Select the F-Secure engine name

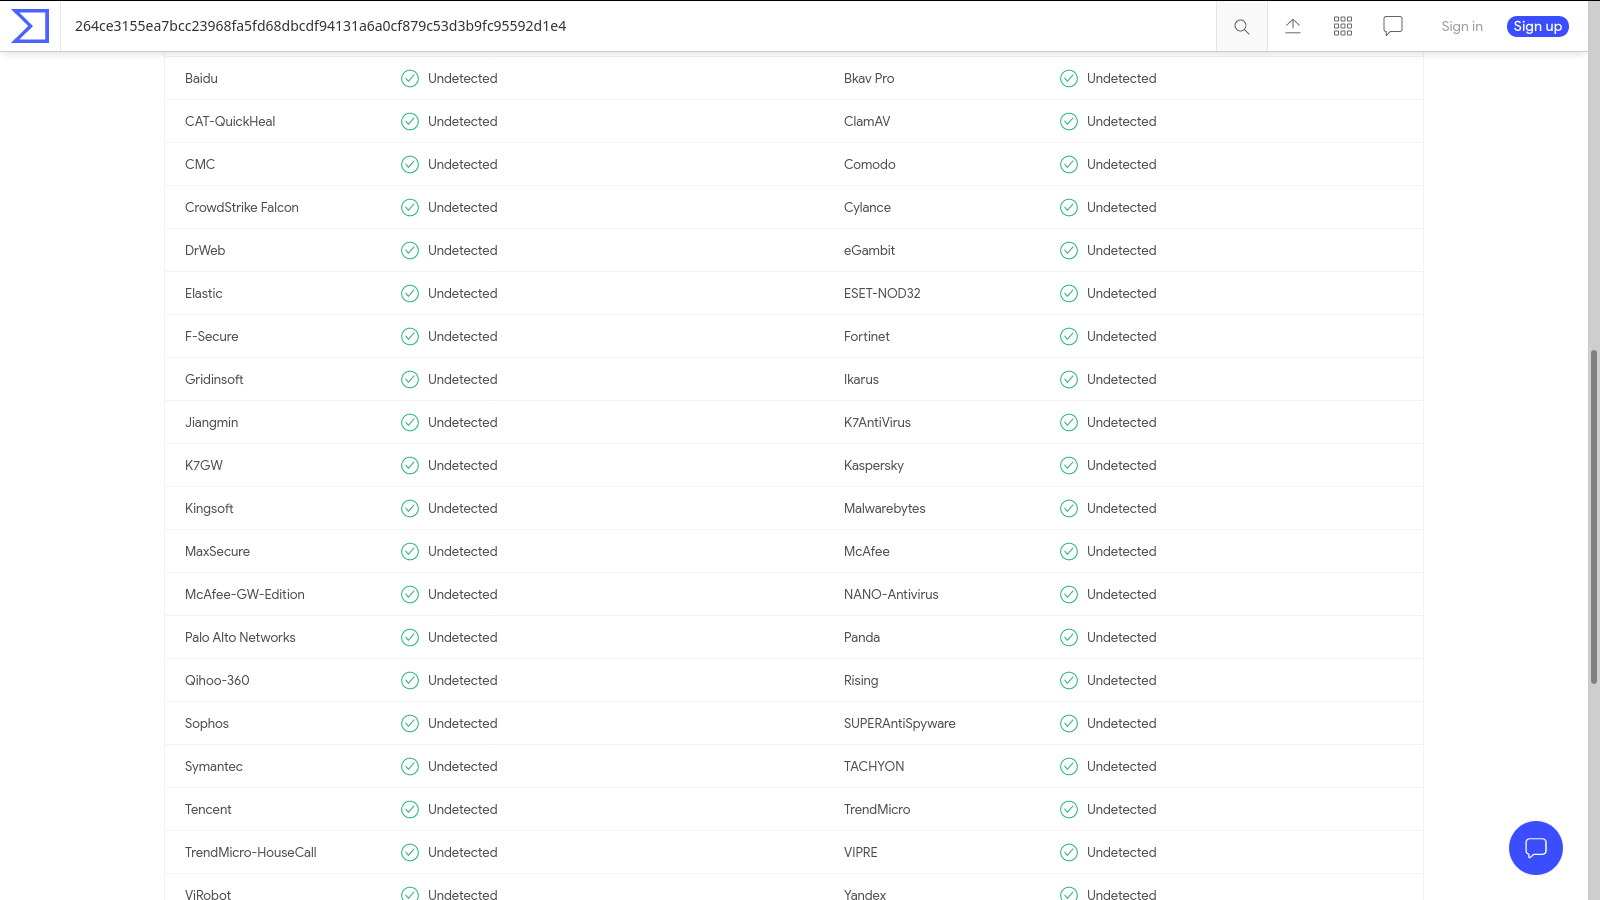[x=212, y=336]
